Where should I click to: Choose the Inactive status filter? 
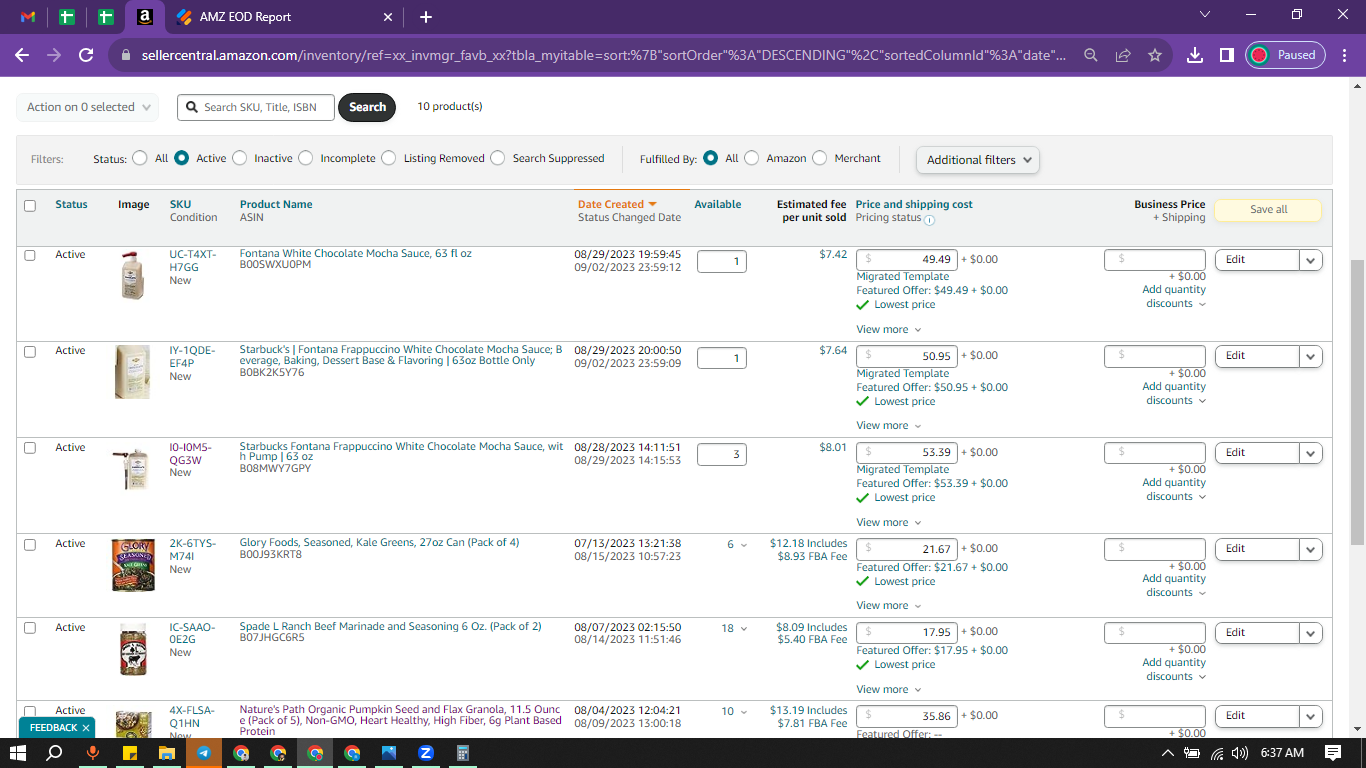pos(238,158)
